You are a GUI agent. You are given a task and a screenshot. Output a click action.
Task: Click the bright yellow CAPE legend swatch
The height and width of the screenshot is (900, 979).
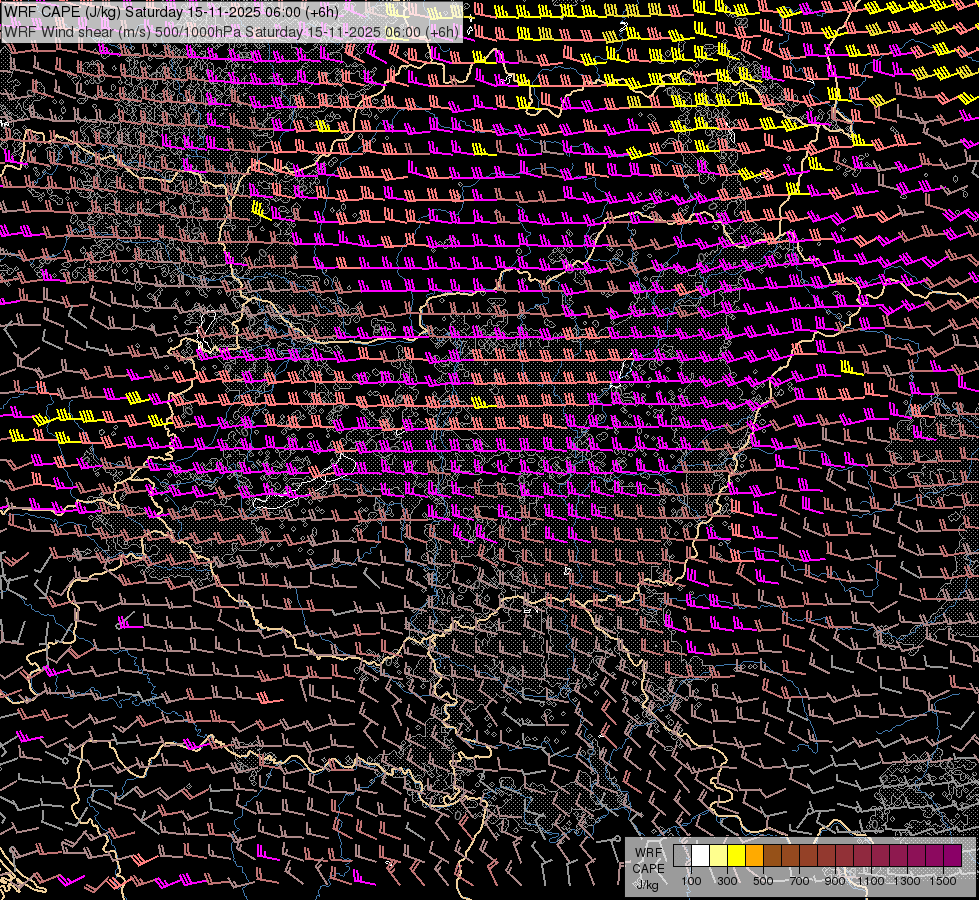(x=737, y=856)
